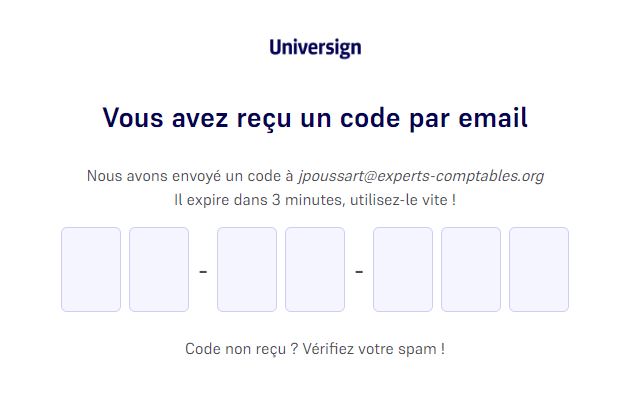The image size is (635, 402).
Task: Click the first dash separator between code boxes
Action: pyautogui.click(x=203, y=271)
